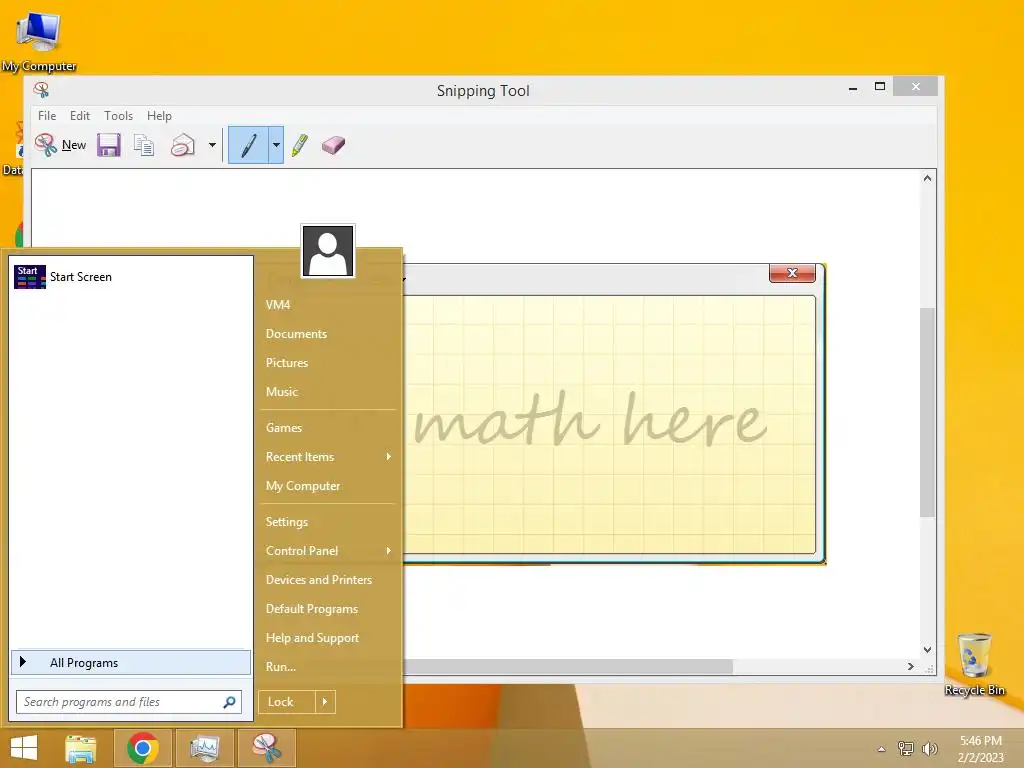Open the monitor app in the taskbar
This screenshot has width=1024, height=768.
[x=204, y=748]
